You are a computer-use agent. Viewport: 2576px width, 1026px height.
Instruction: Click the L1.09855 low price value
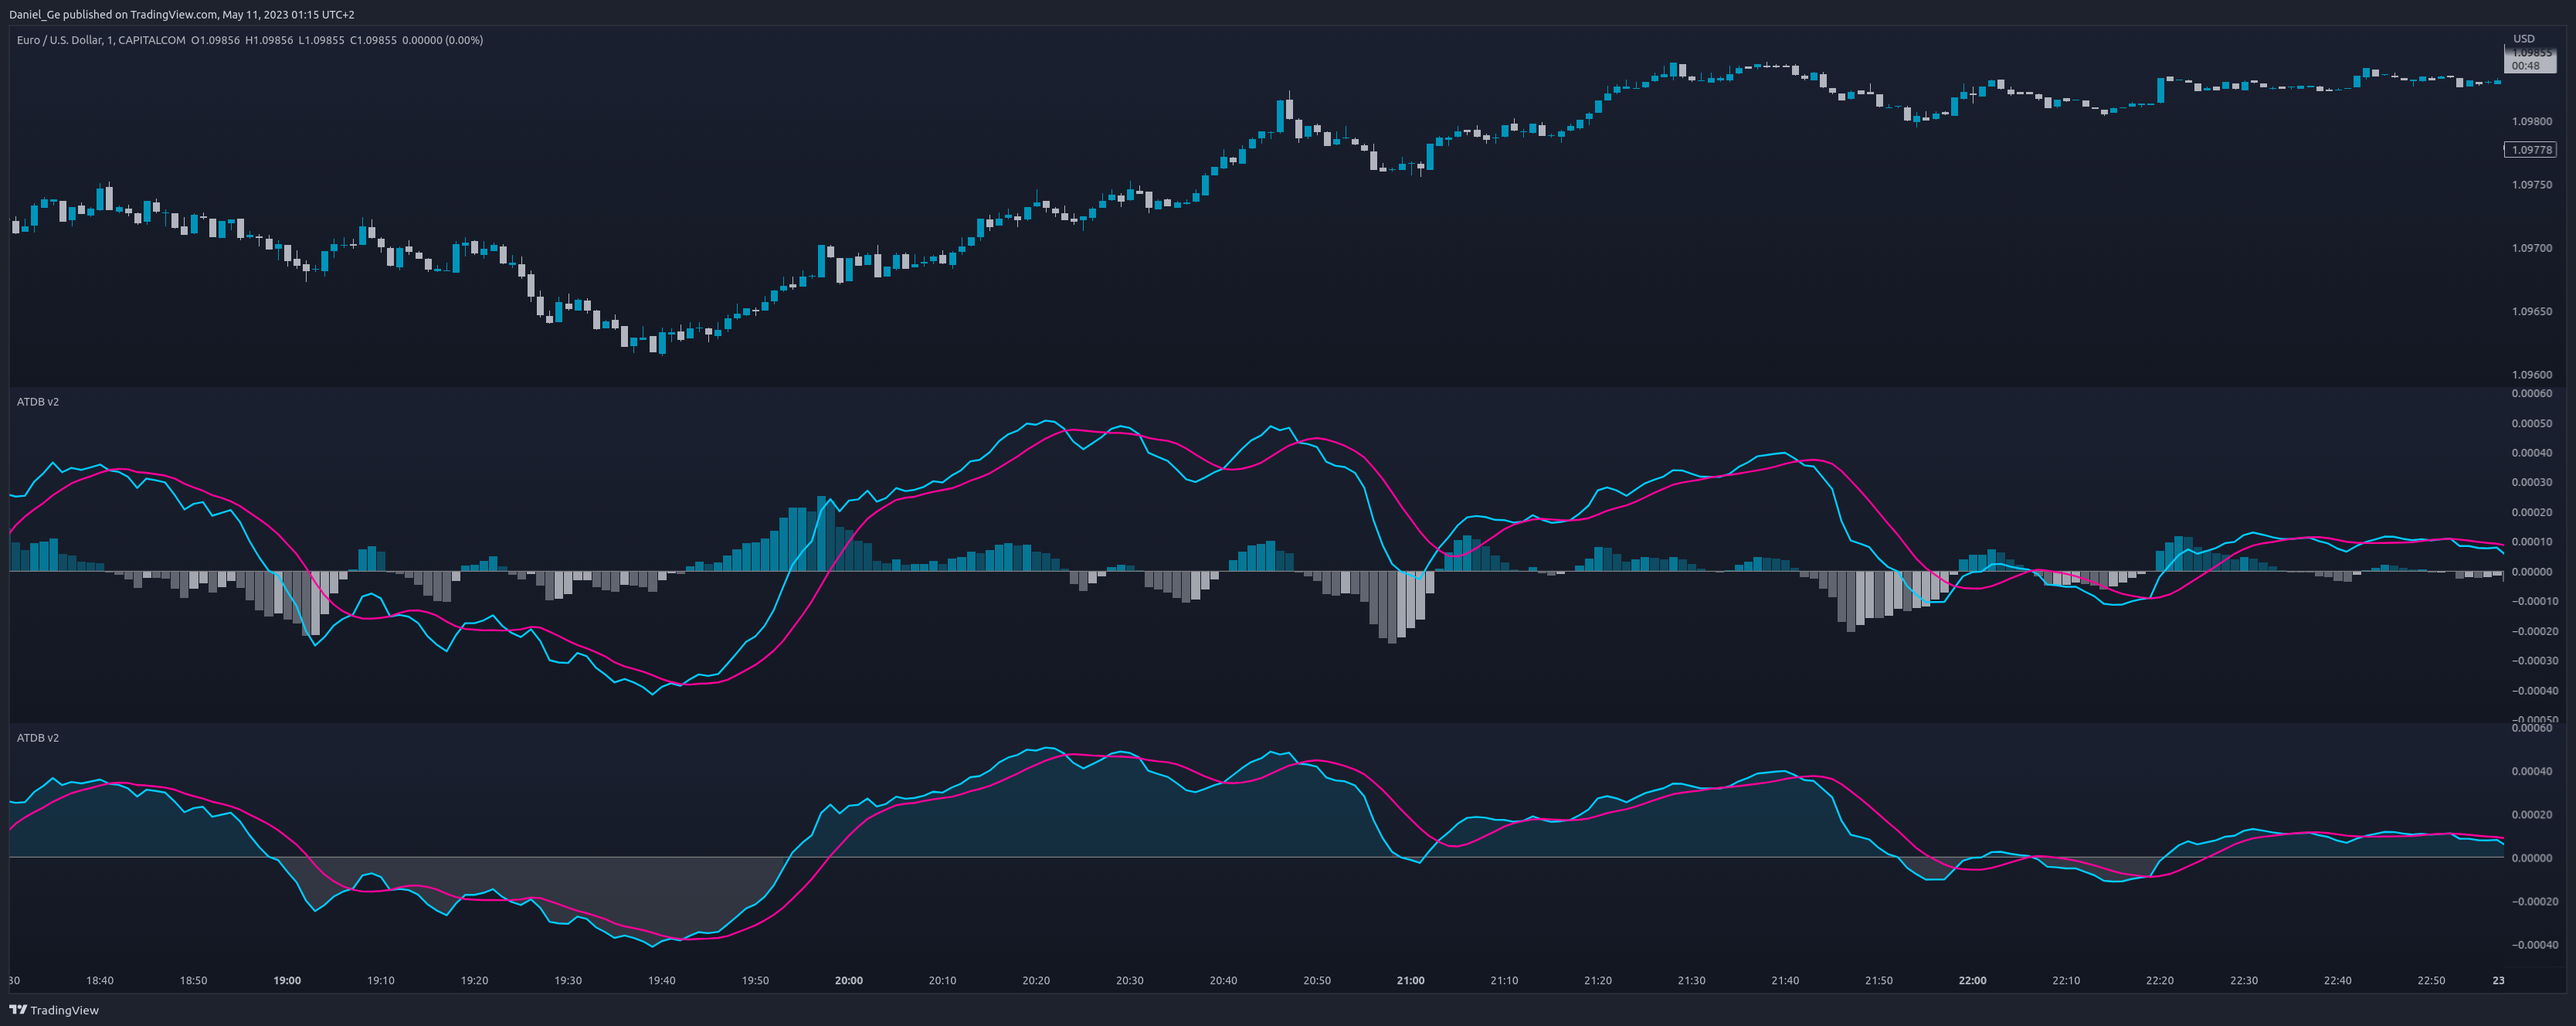(321, 40)
